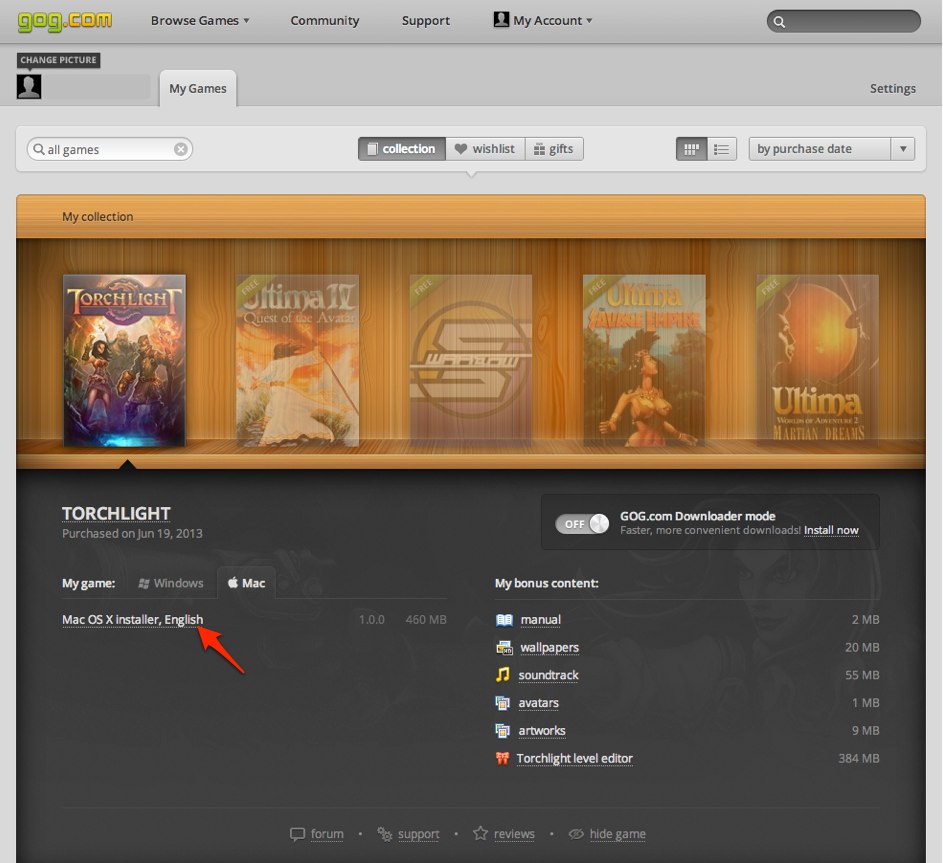943x863 pixels.
Task: Select the My Games tab
Action: pos(198,88)
